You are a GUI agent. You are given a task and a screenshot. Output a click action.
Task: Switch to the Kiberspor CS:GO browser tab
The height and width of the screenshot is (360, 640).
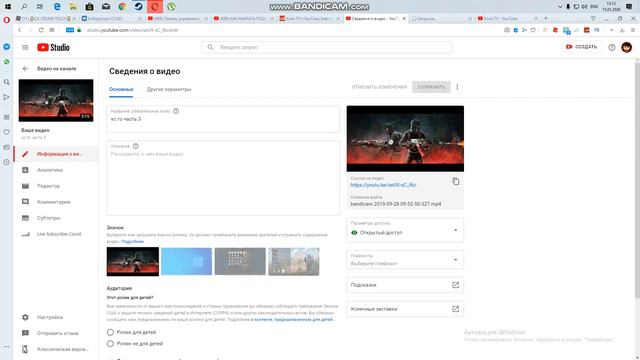pos(111,19)
